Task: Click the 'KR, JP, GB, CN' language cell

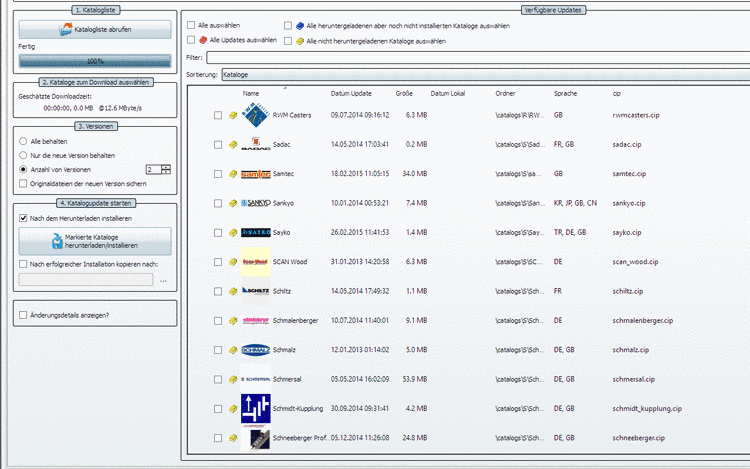Action: coord(575,203)
